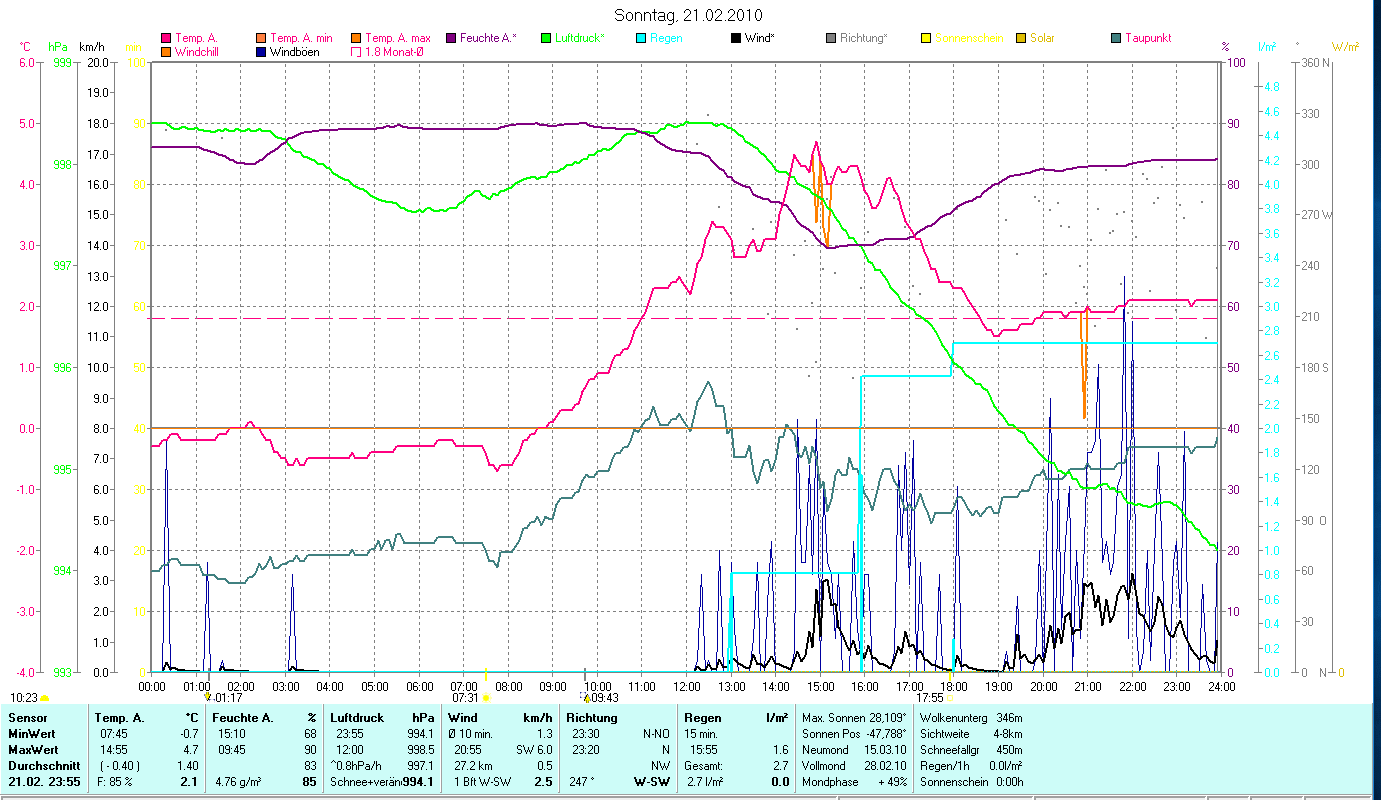Click the black Wind legend square

coord(736,38)
